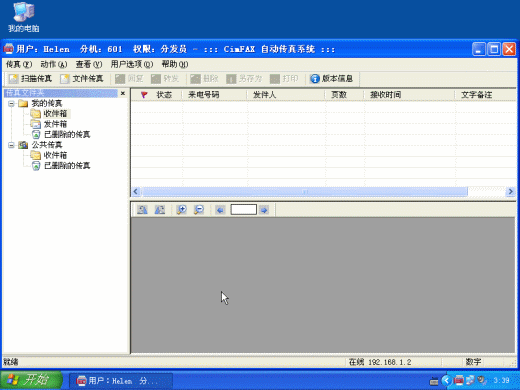
Task: Open the 传真(F) menu
Action: pyautogui.click(x=19, y=64)
